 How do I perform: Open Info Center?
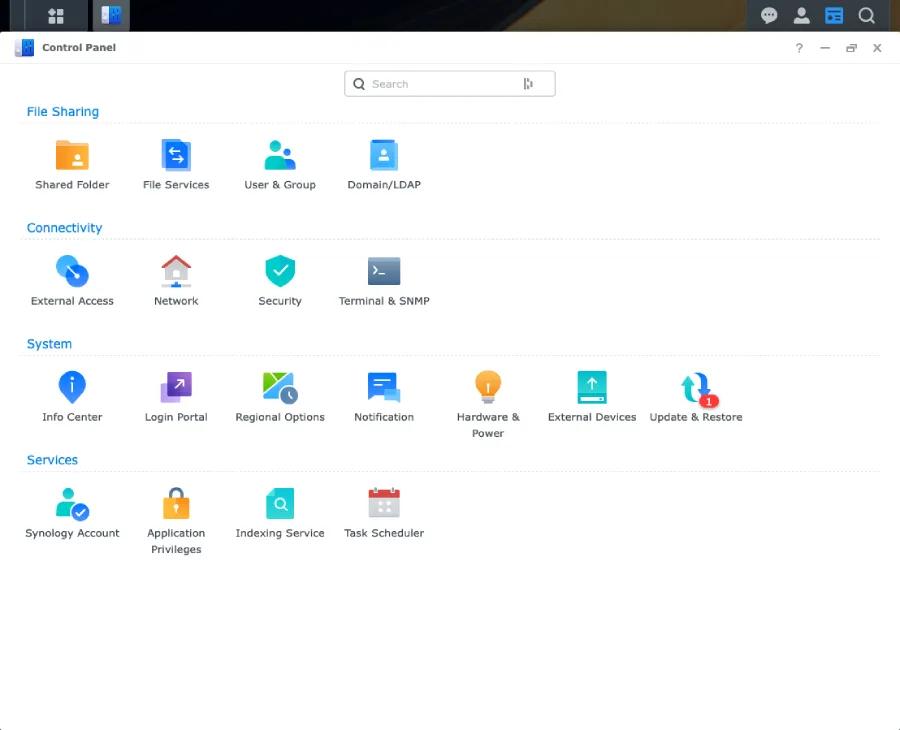pos(72,397)
